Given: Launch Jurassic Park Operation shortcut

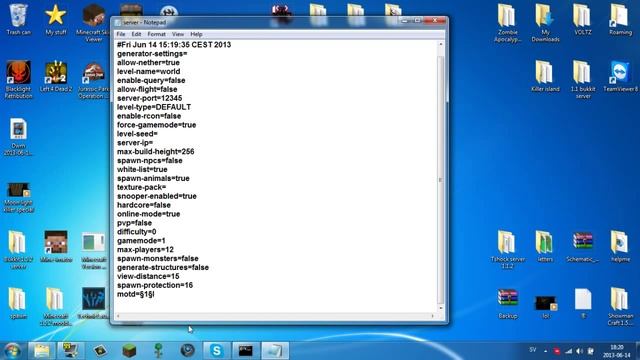Looking at the screenshot, I should [x=93, y=80].
